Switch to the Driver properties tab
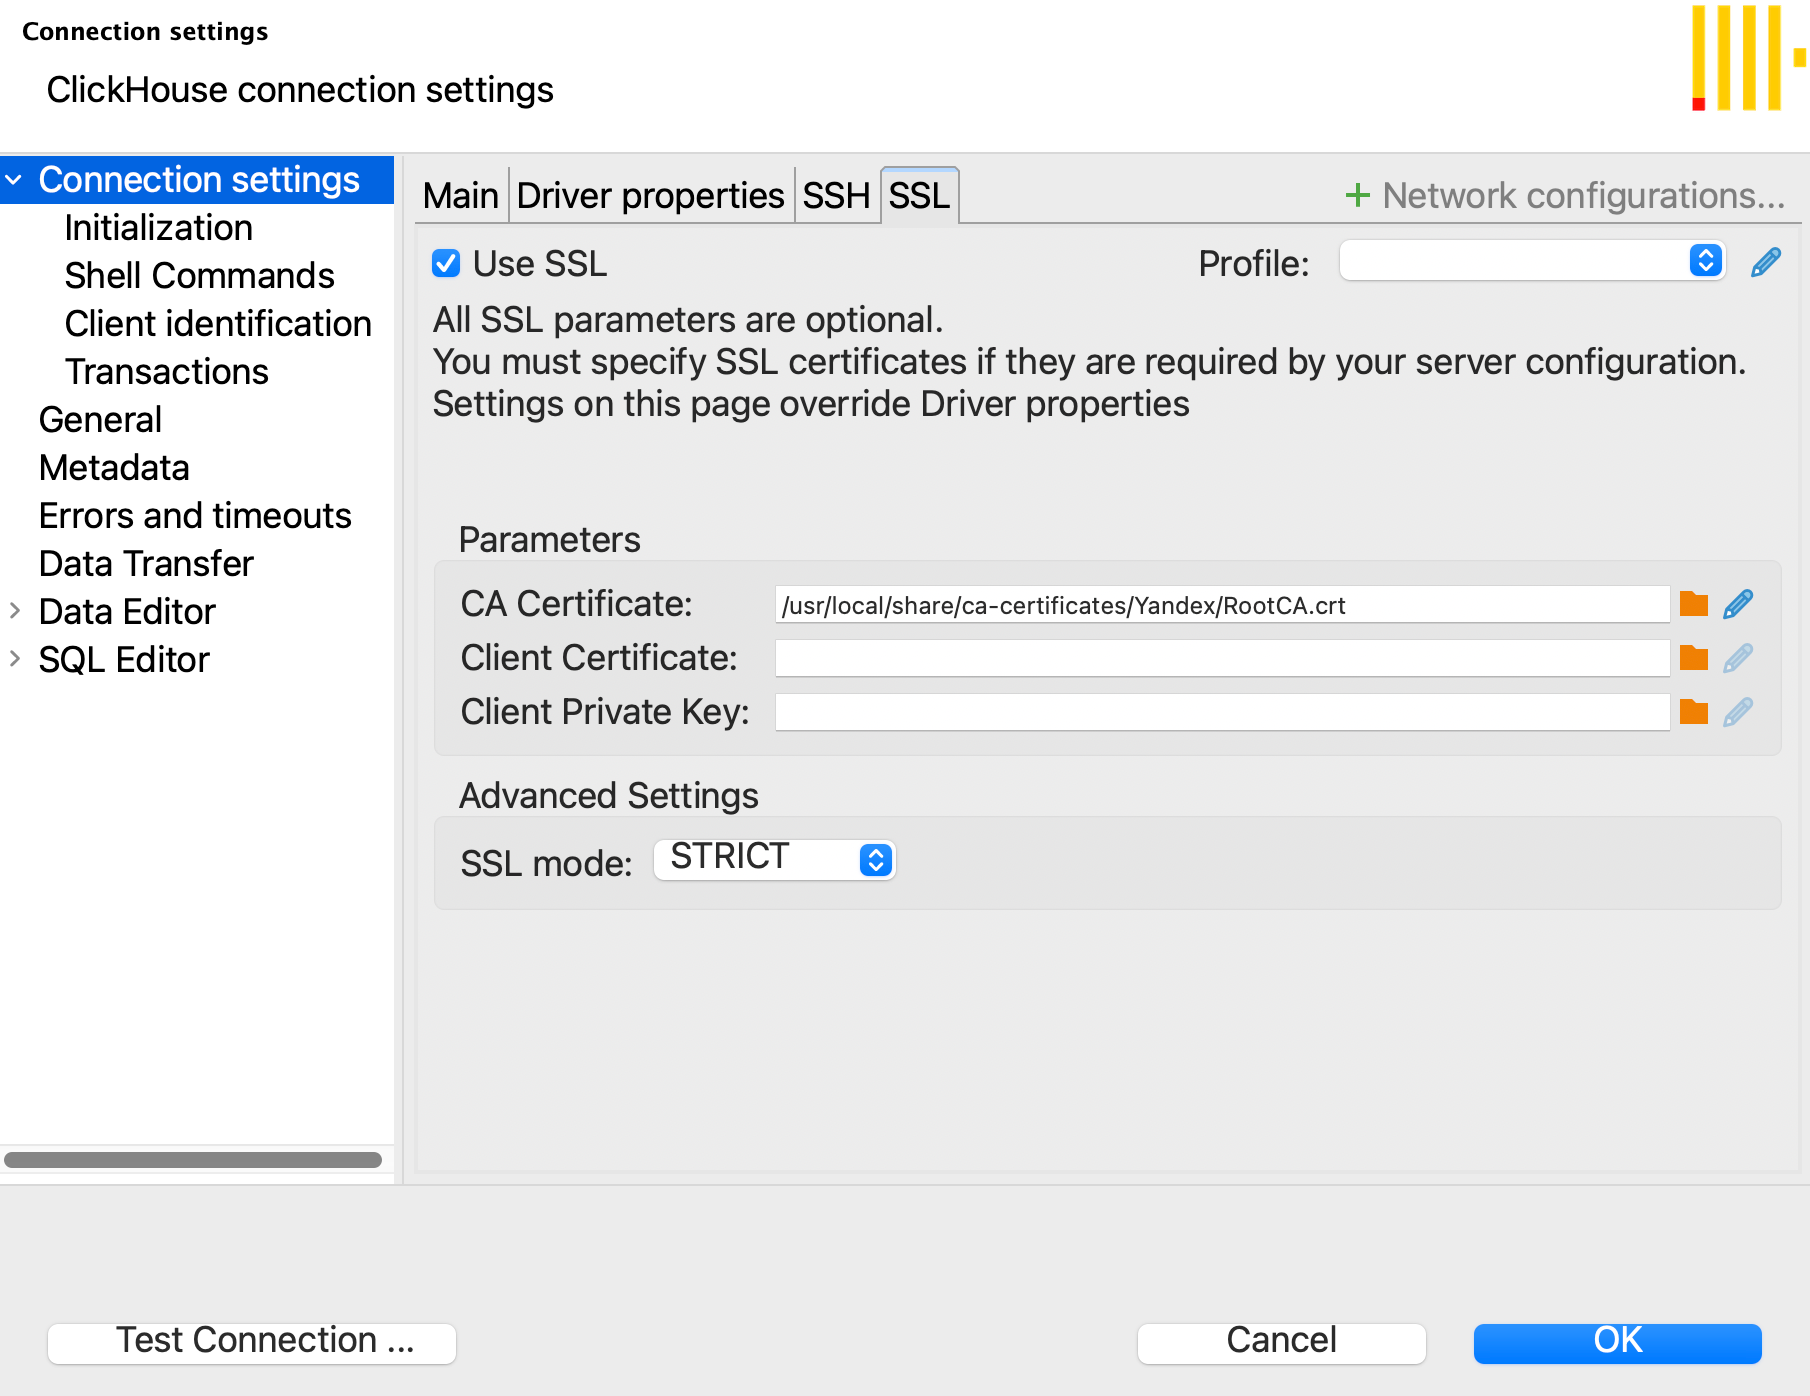Screen dimensions: 1810x1396 coord(650,195)
